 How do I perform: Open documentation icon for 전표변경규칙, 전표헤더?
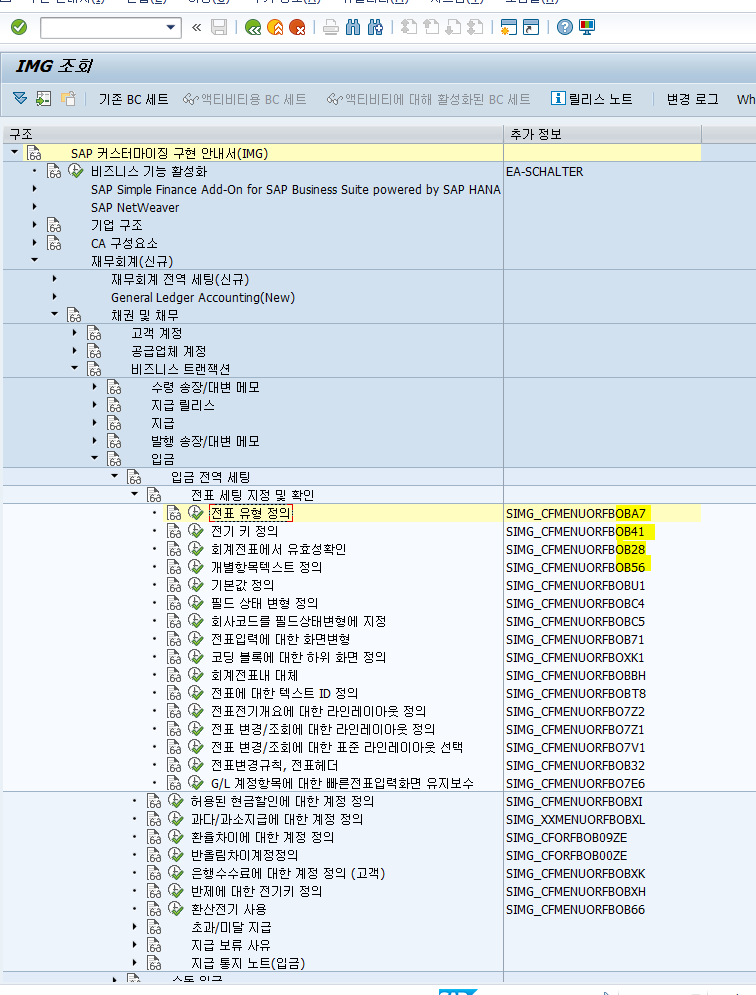(175, 765)
